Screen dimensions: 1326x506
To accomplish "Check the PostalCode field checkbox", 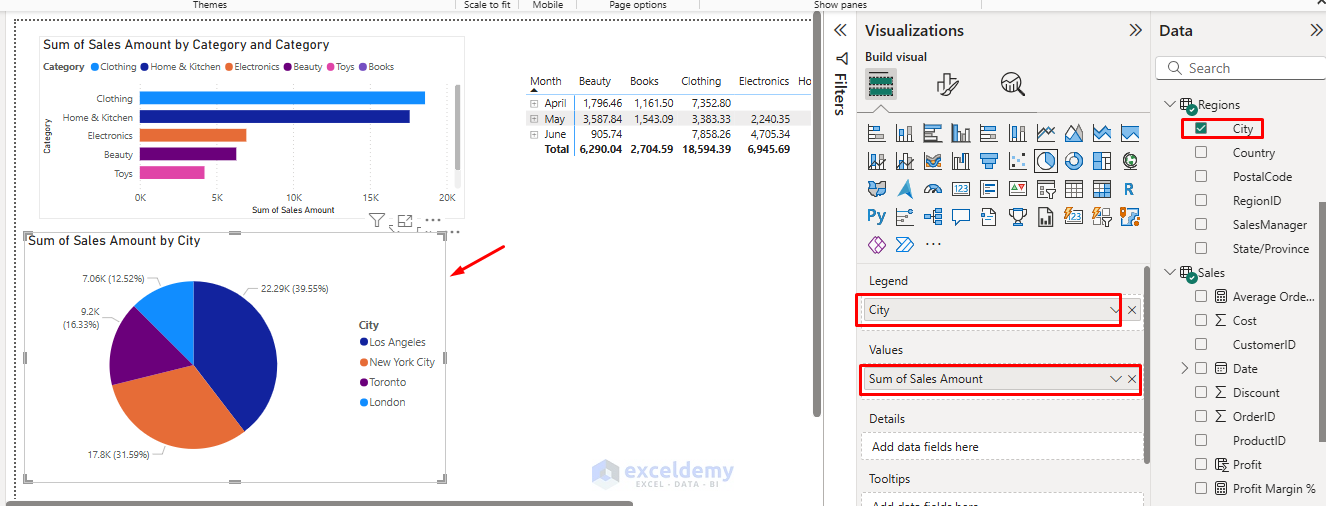I will 1201,176.
